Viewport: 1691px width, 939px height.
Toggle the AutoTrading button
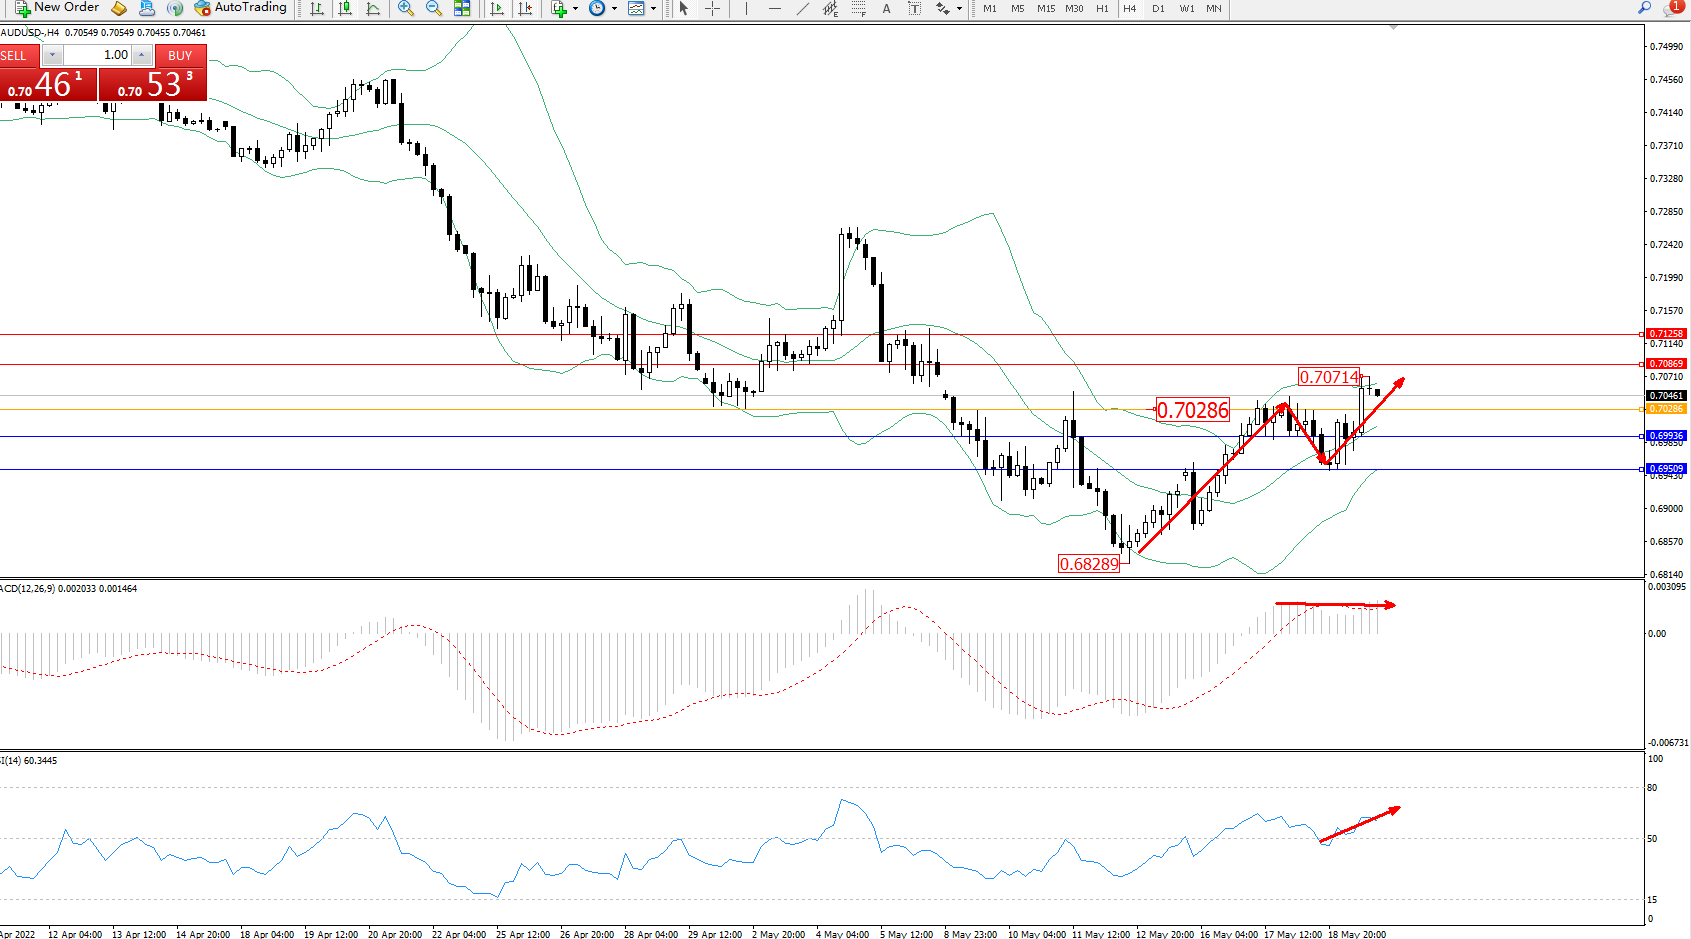tap(240, 7)
